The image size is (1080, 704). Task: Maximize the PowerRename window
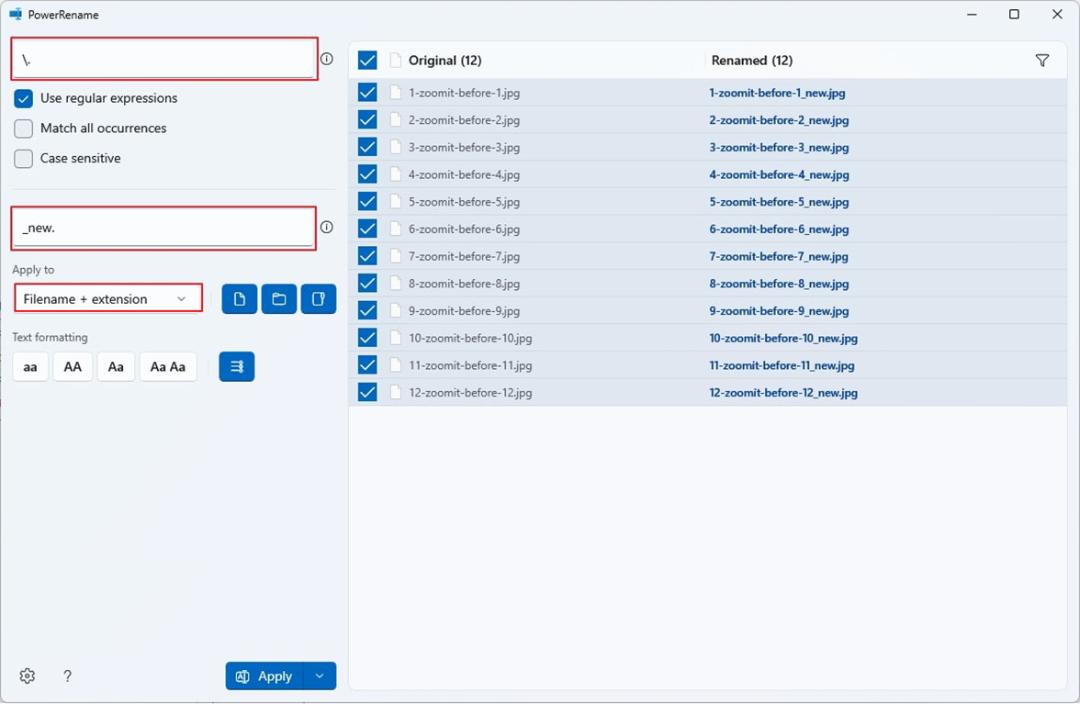(x=1014, y=14)
